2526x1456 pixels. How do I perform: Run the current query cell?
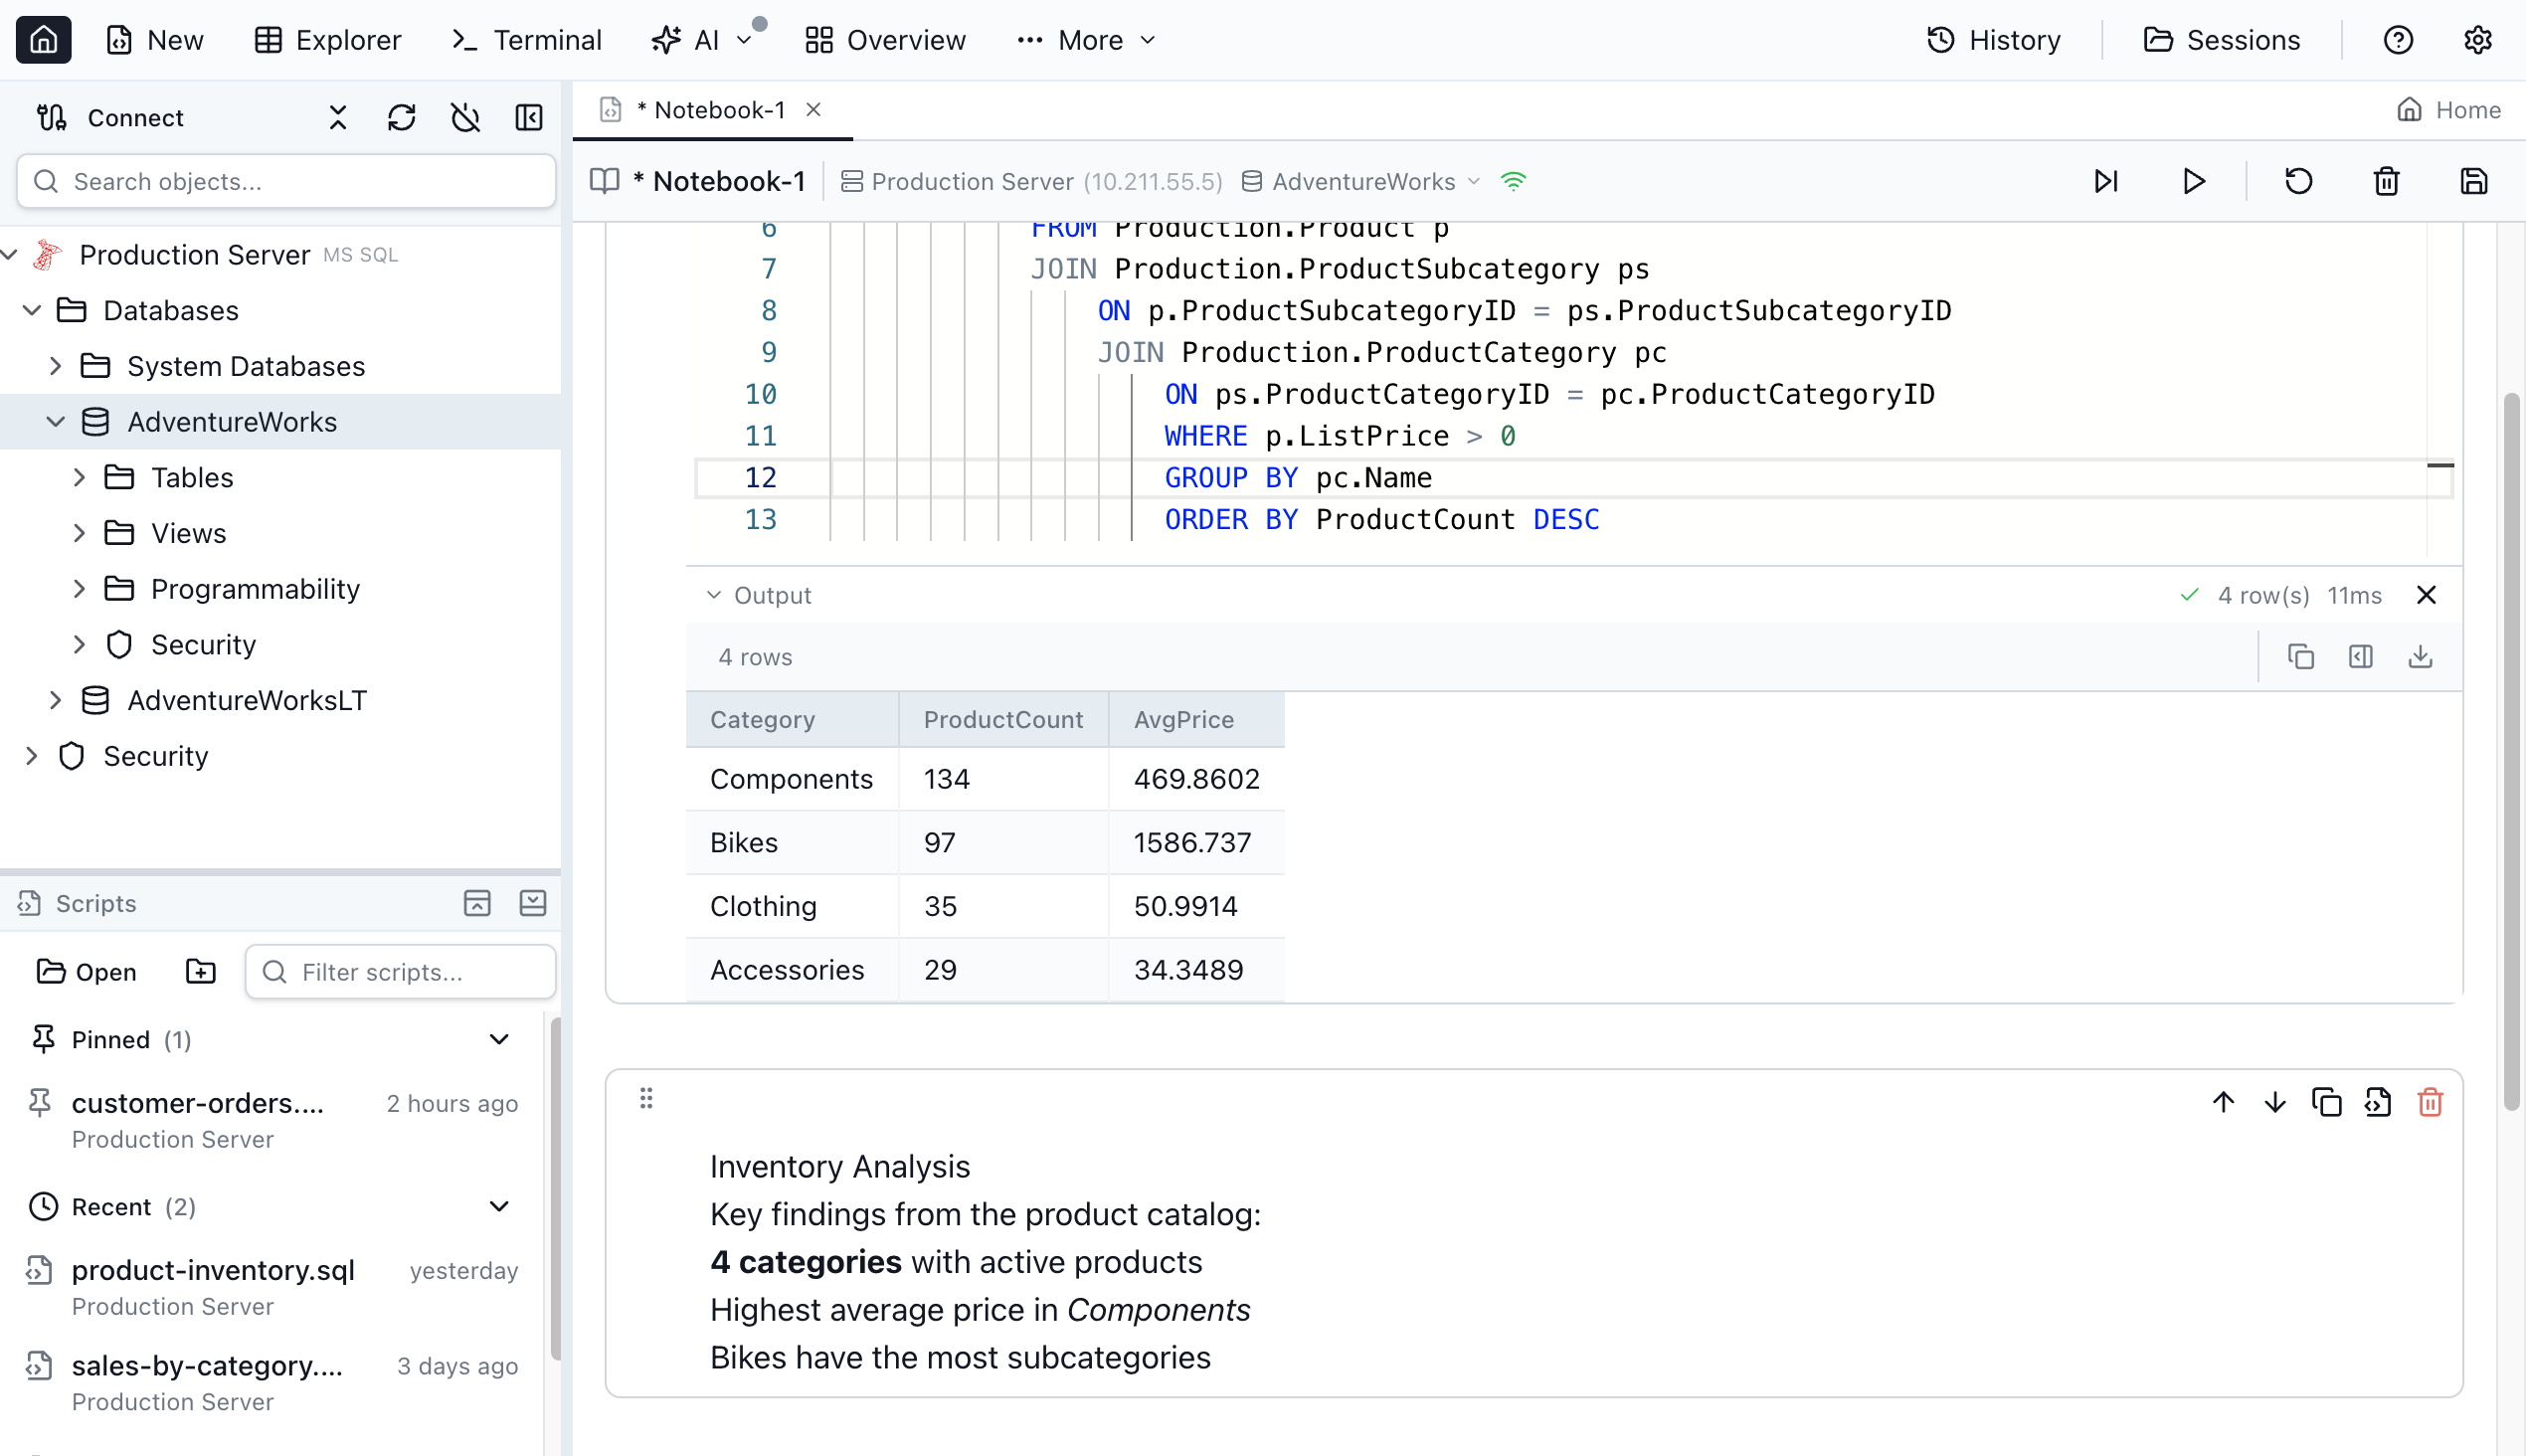coord(2193,181)
